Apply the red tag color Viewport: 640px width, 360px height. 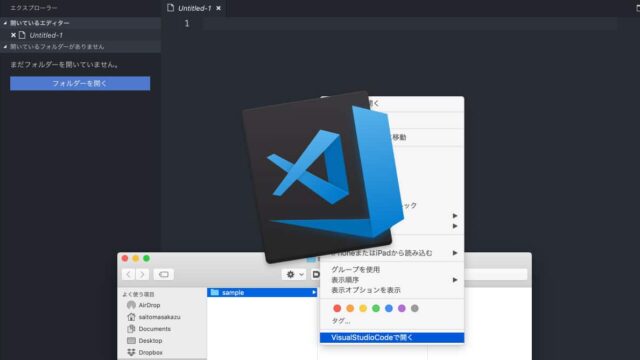337,309
